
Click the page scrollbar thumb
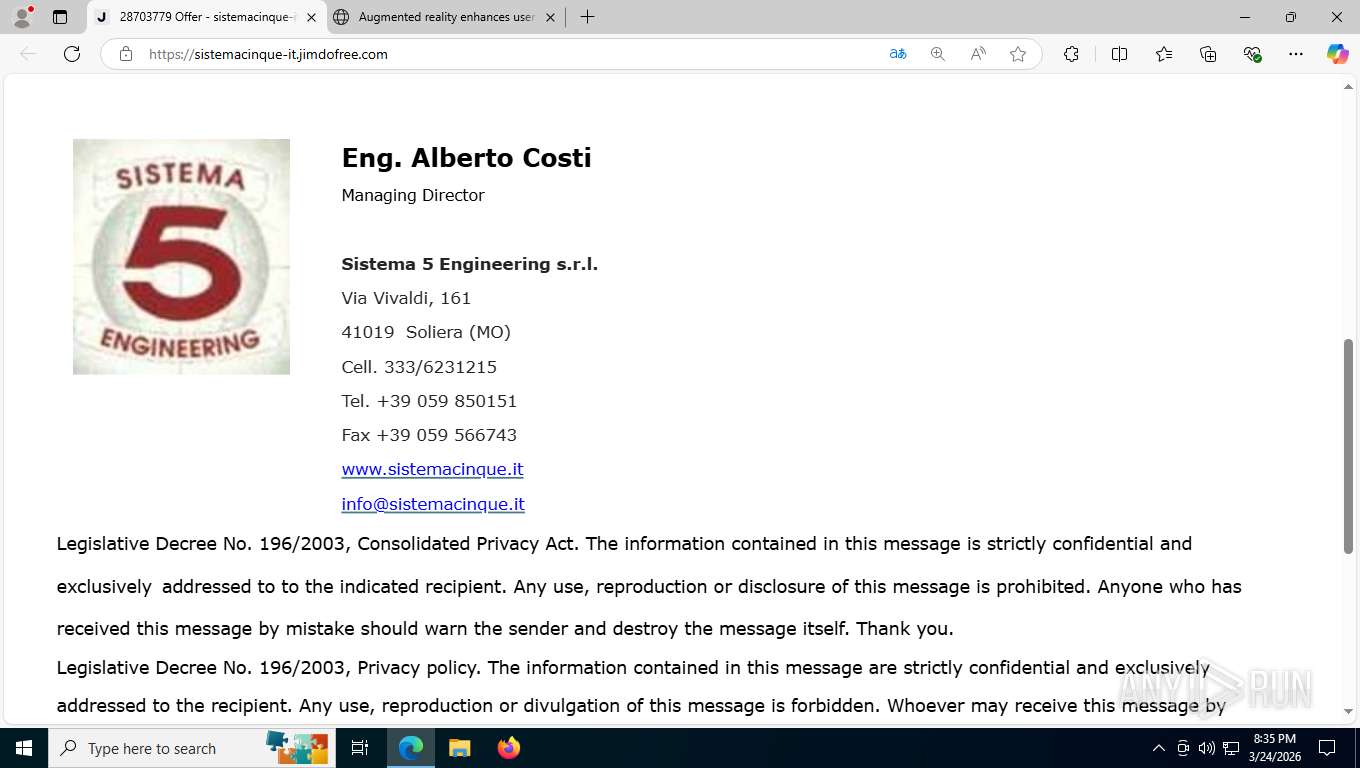click(1348, 446)
